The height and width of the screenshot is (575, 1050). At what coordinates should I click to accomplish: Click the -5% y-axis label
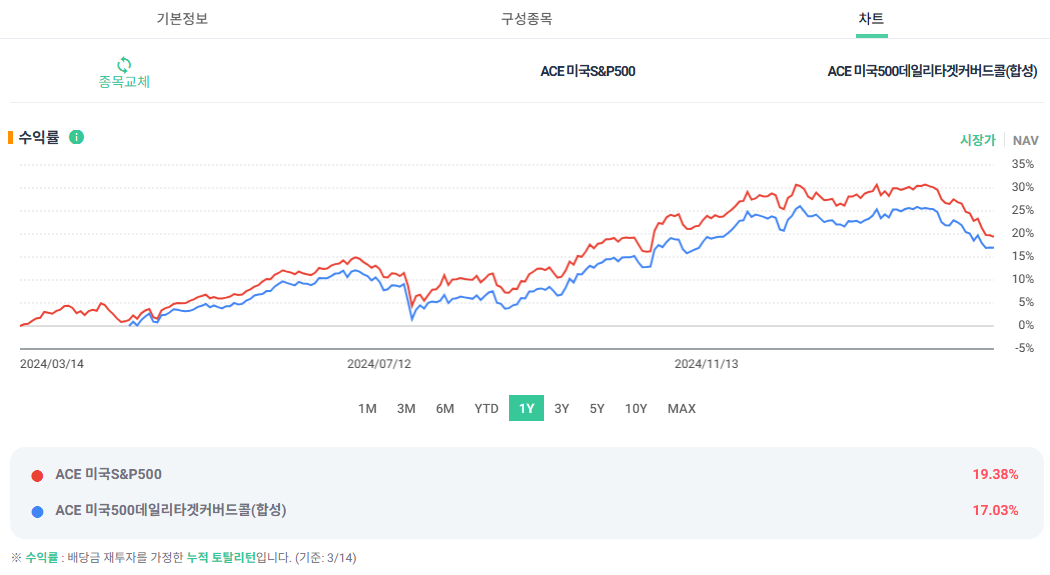pyautogui.click(x=1024, y=348)
